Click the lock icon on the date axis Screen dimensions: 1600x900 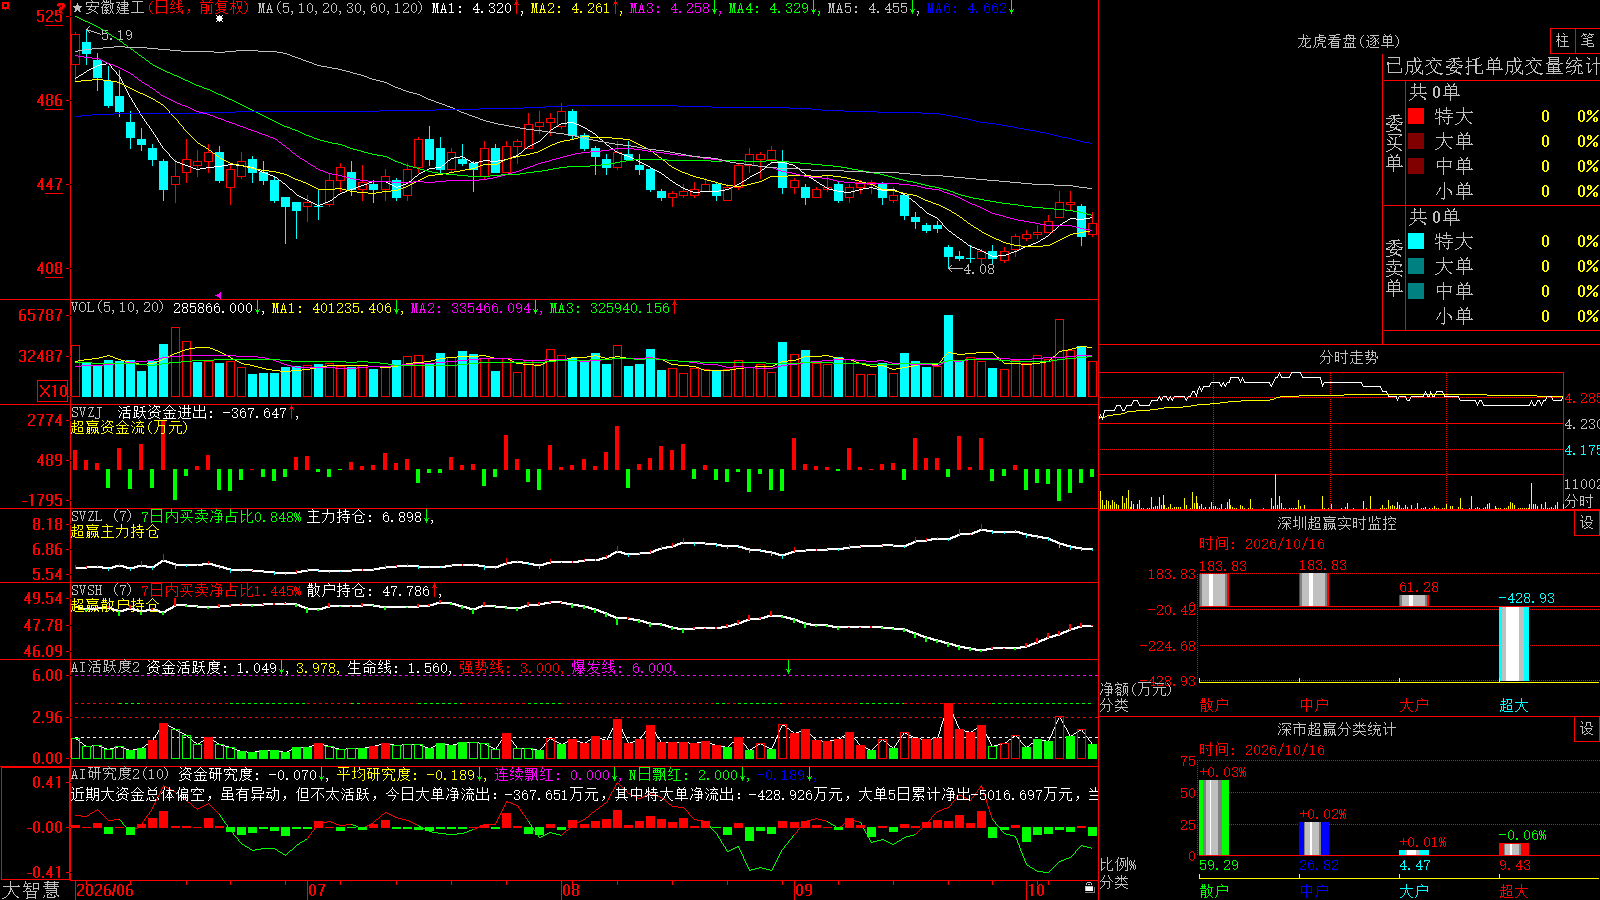(x=1089, y=888)
